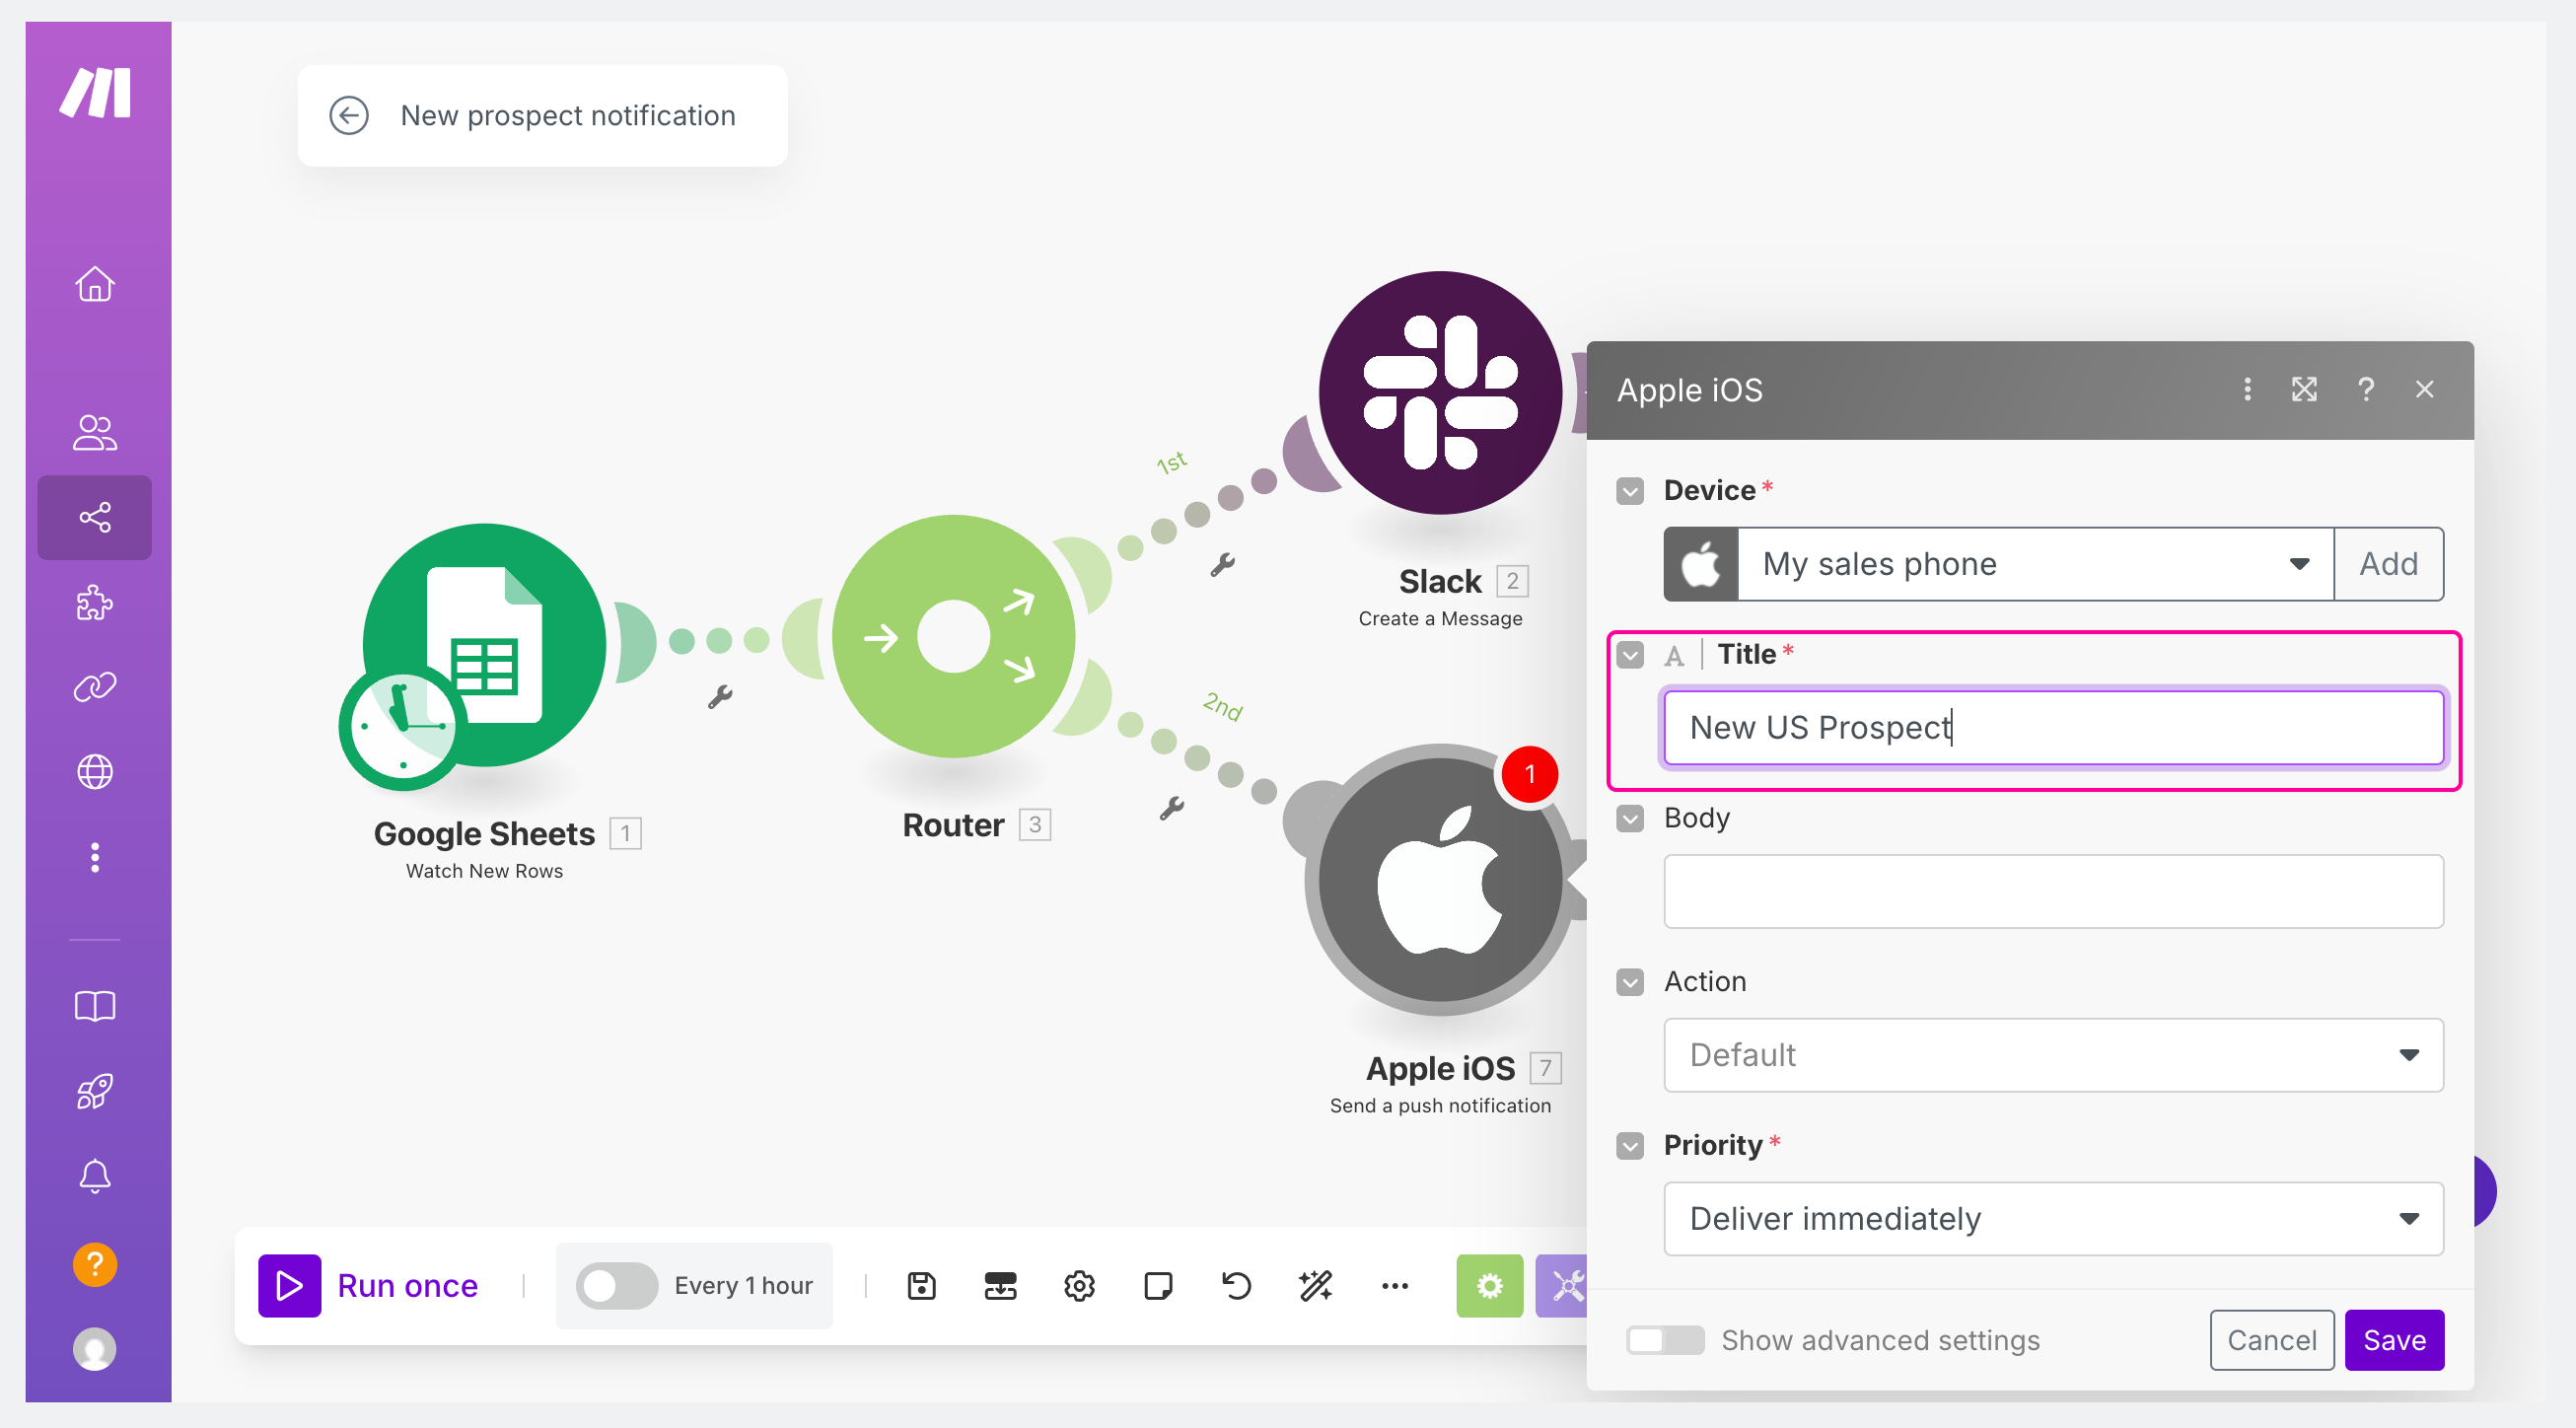The height and width of the screenshot is (1428, 2576).
Task: Open the Connections link icon in sidebar
Action: (x=95, y=687)
